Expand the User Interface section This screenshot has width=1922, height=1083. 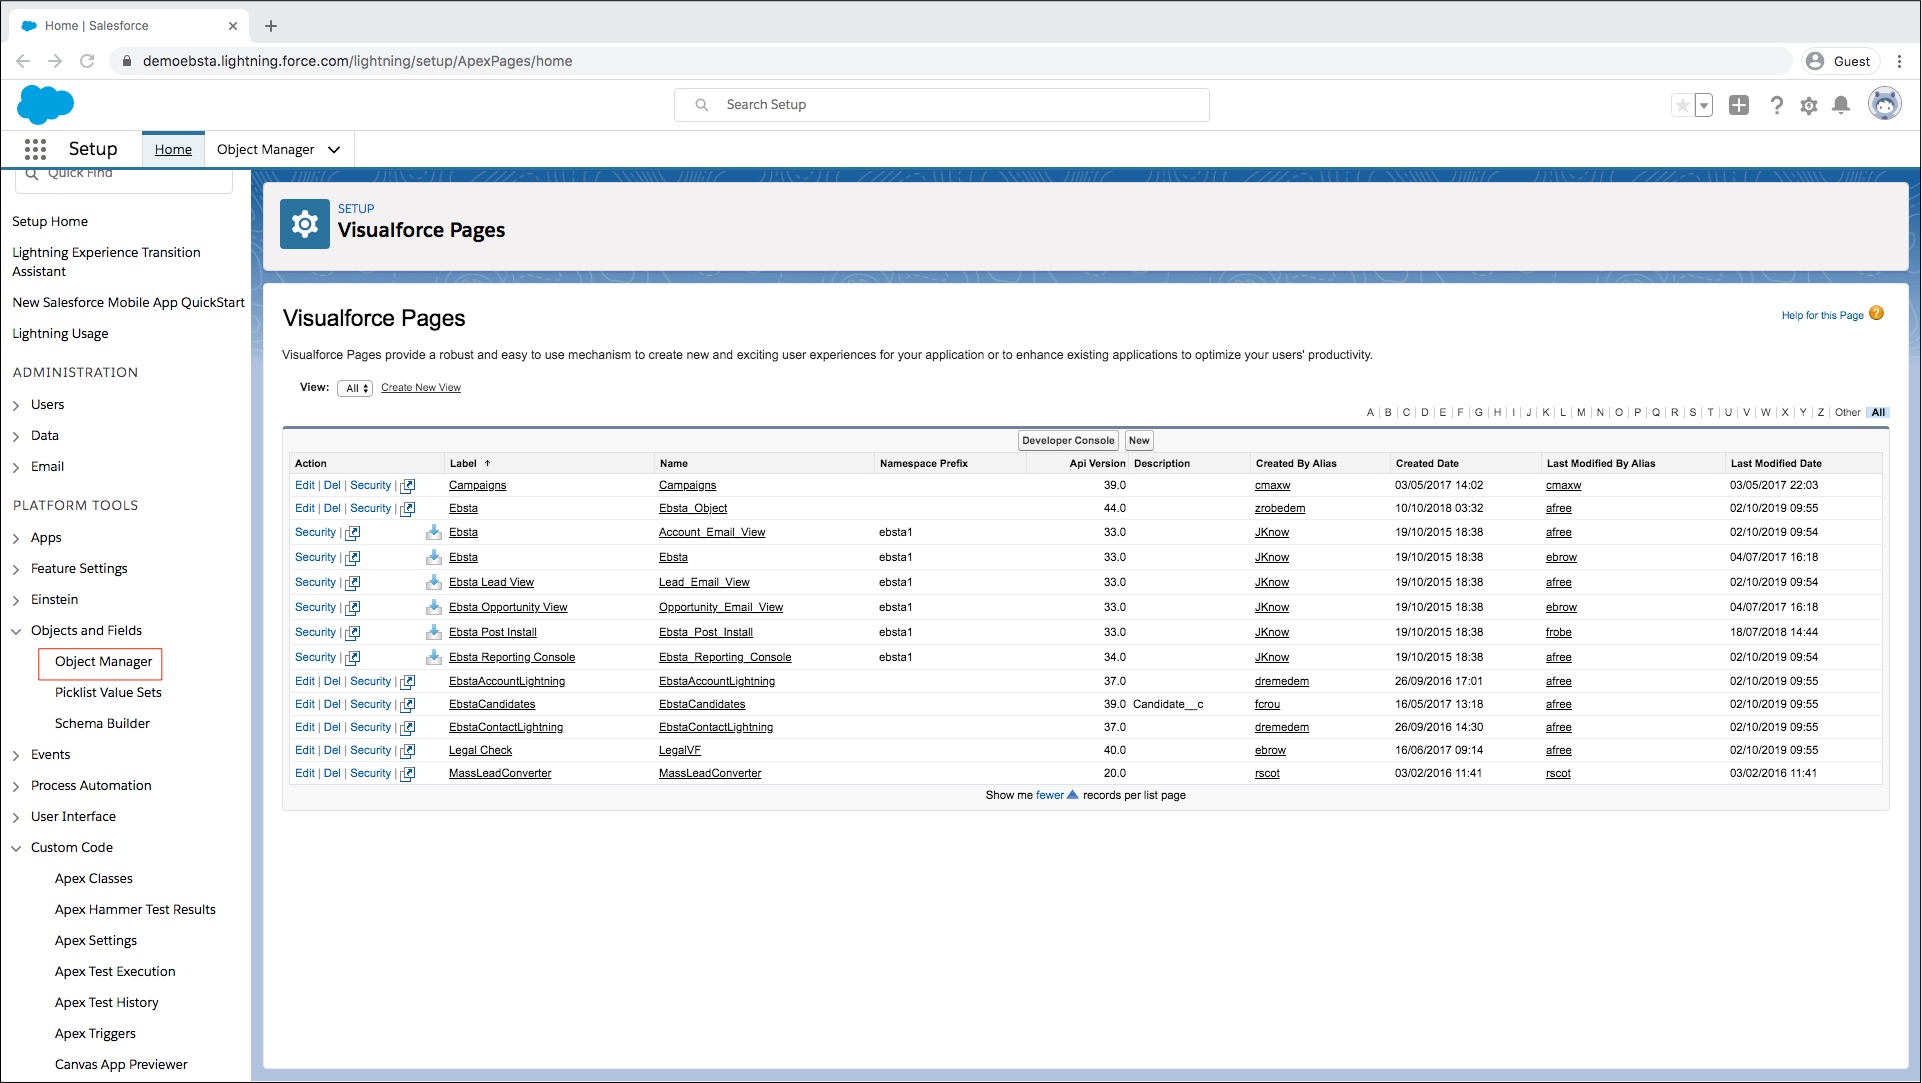pos(16,817)
